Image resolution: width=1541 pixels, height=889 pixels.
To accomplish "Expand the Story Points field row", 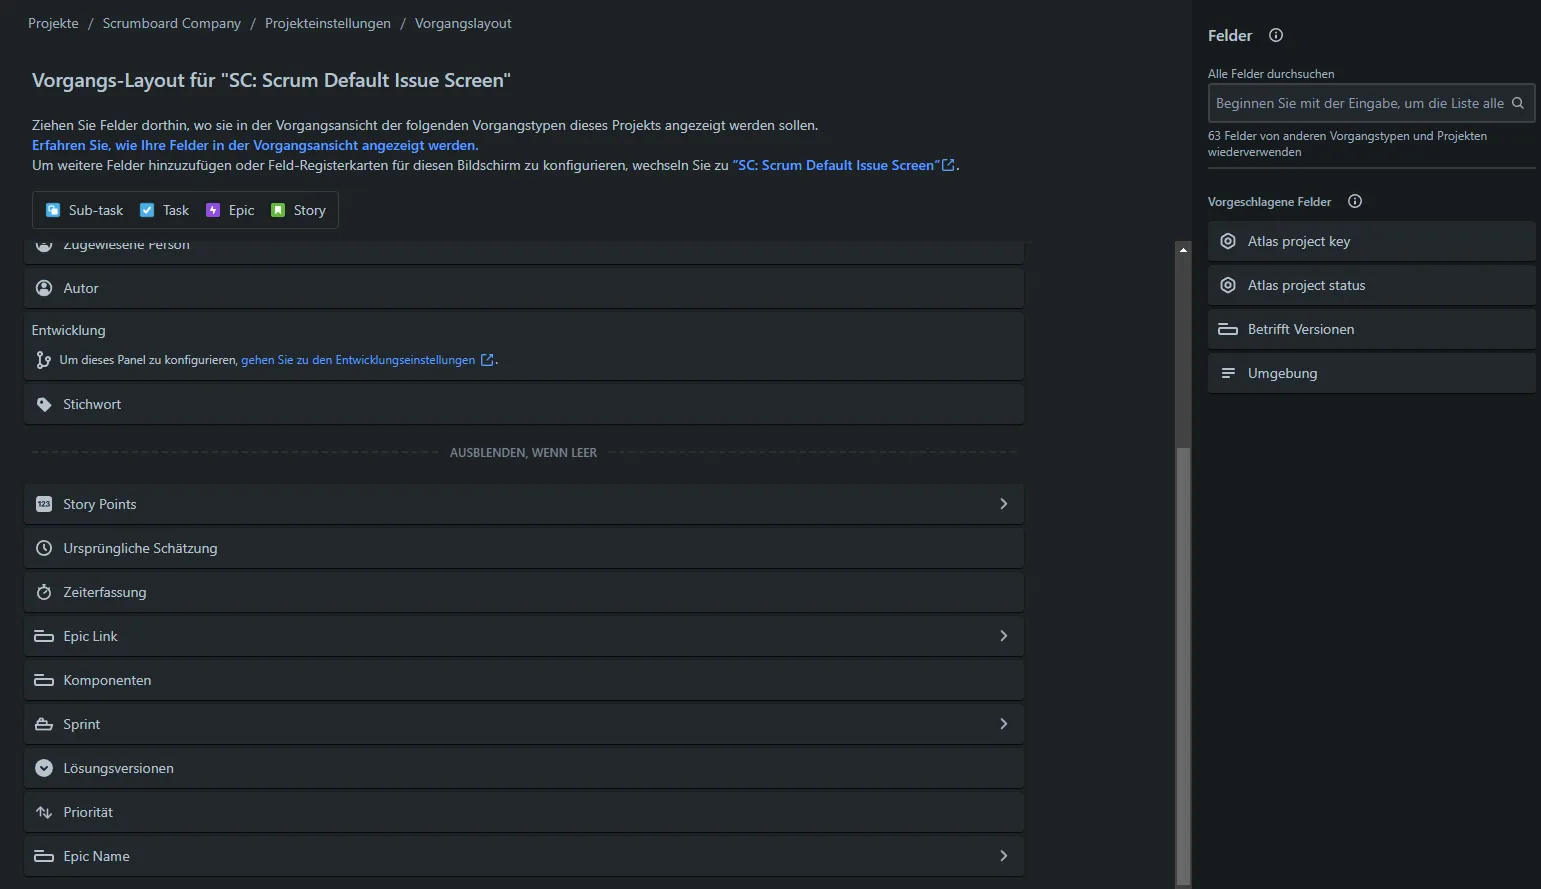I will (1004, 504).
